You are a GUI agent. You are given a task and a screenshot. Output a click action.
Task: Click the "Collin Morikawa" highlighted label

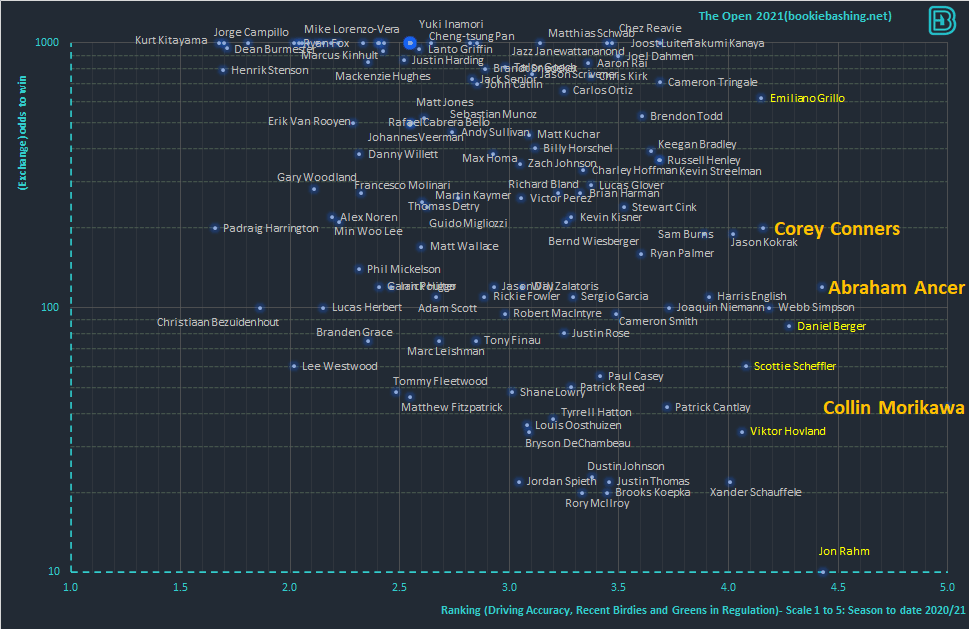pyautogui.click(x=894, y=408)
